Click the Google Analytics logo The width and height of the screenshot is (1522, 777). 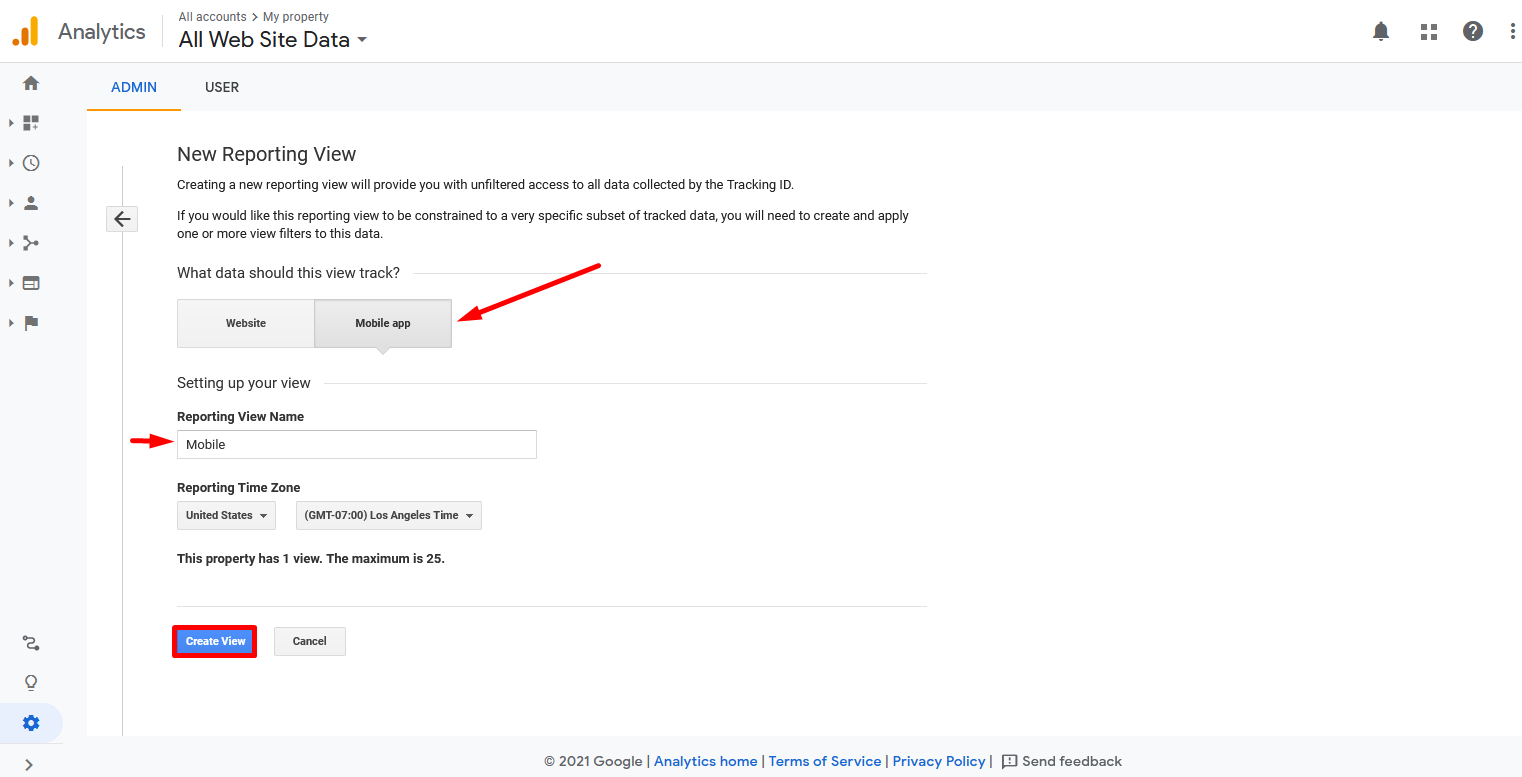(25, 31)
